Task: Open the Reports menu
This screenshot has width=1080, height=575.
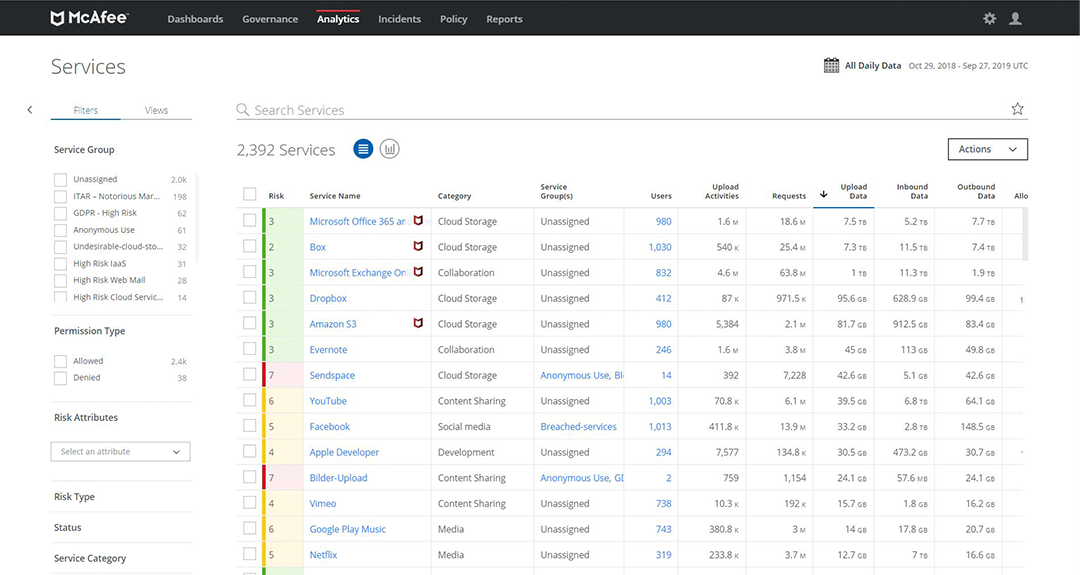Action: 504,19
